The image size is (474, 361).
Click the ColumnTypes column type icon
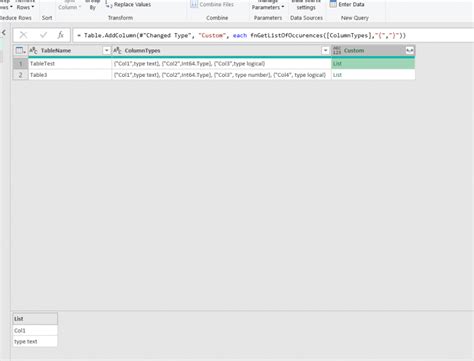tap(117, 51)
